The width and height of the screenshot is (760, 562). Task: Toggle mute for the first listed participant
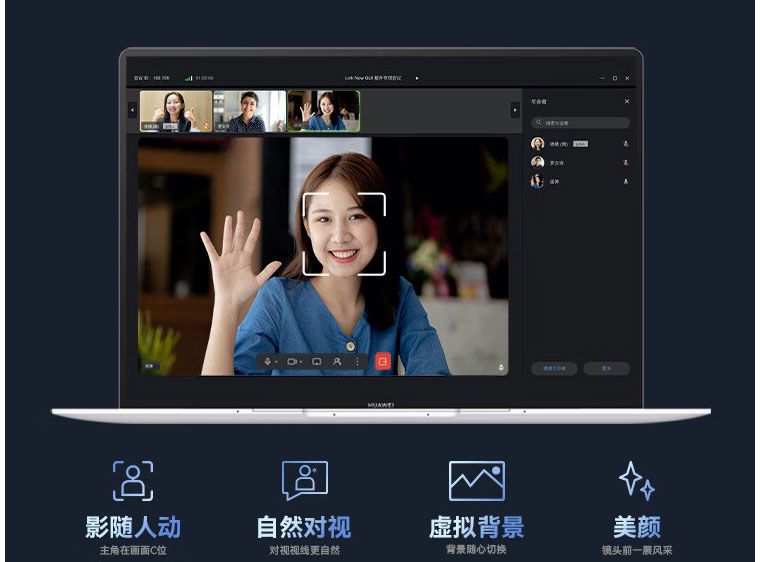click(x=626, y=144)
